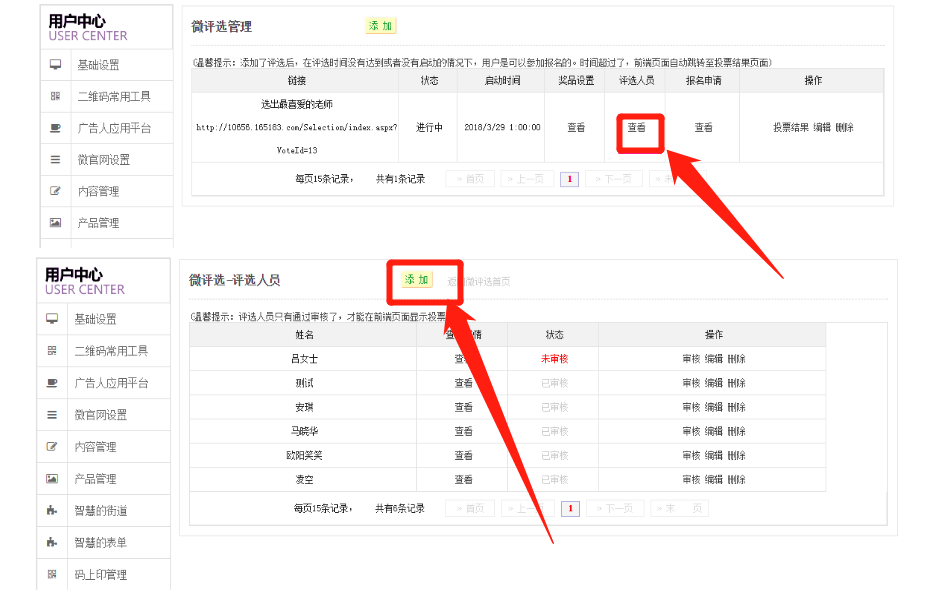Click hamburger icon for 微官网设置 in lower sidebar
This screenshot has width=931, height=595.
coord(52,415)
